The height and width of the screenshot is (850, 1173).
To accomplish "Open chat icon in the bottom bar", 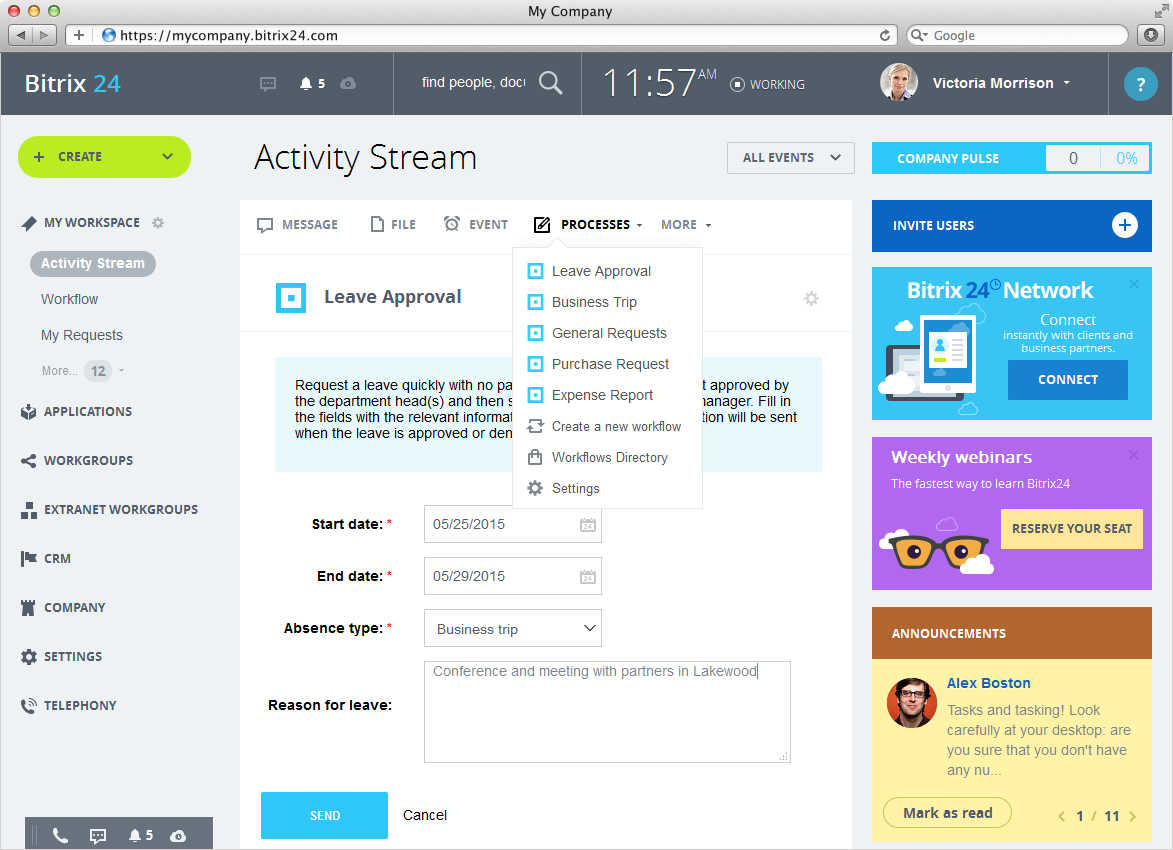I will pyautogui.click(x=98, y=836).
